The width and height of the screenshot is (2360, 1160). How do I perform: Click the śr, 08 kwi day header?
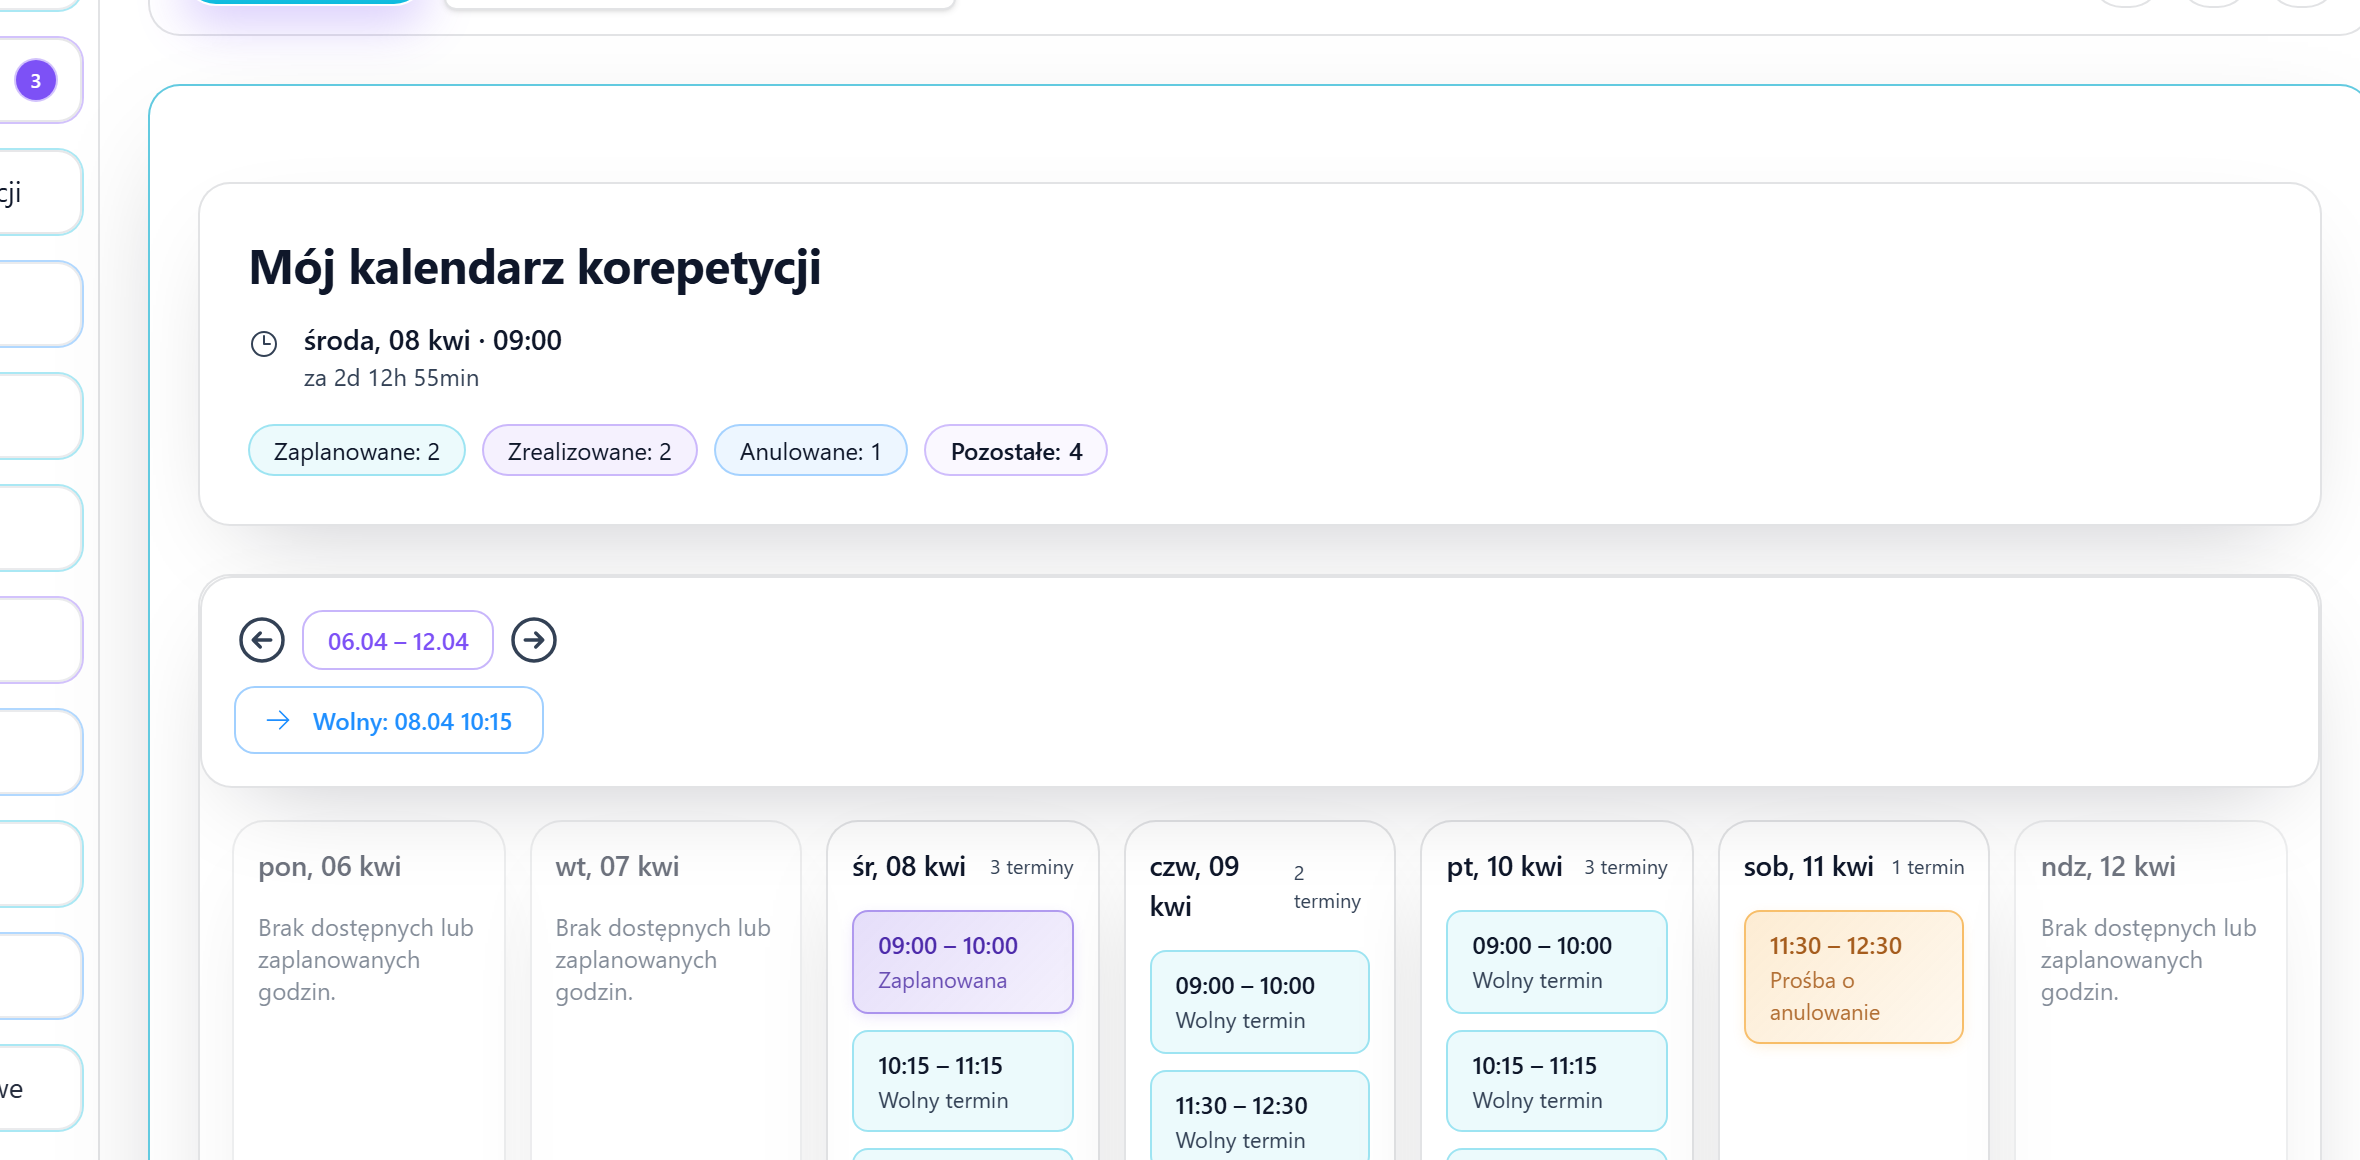(909, 866)
